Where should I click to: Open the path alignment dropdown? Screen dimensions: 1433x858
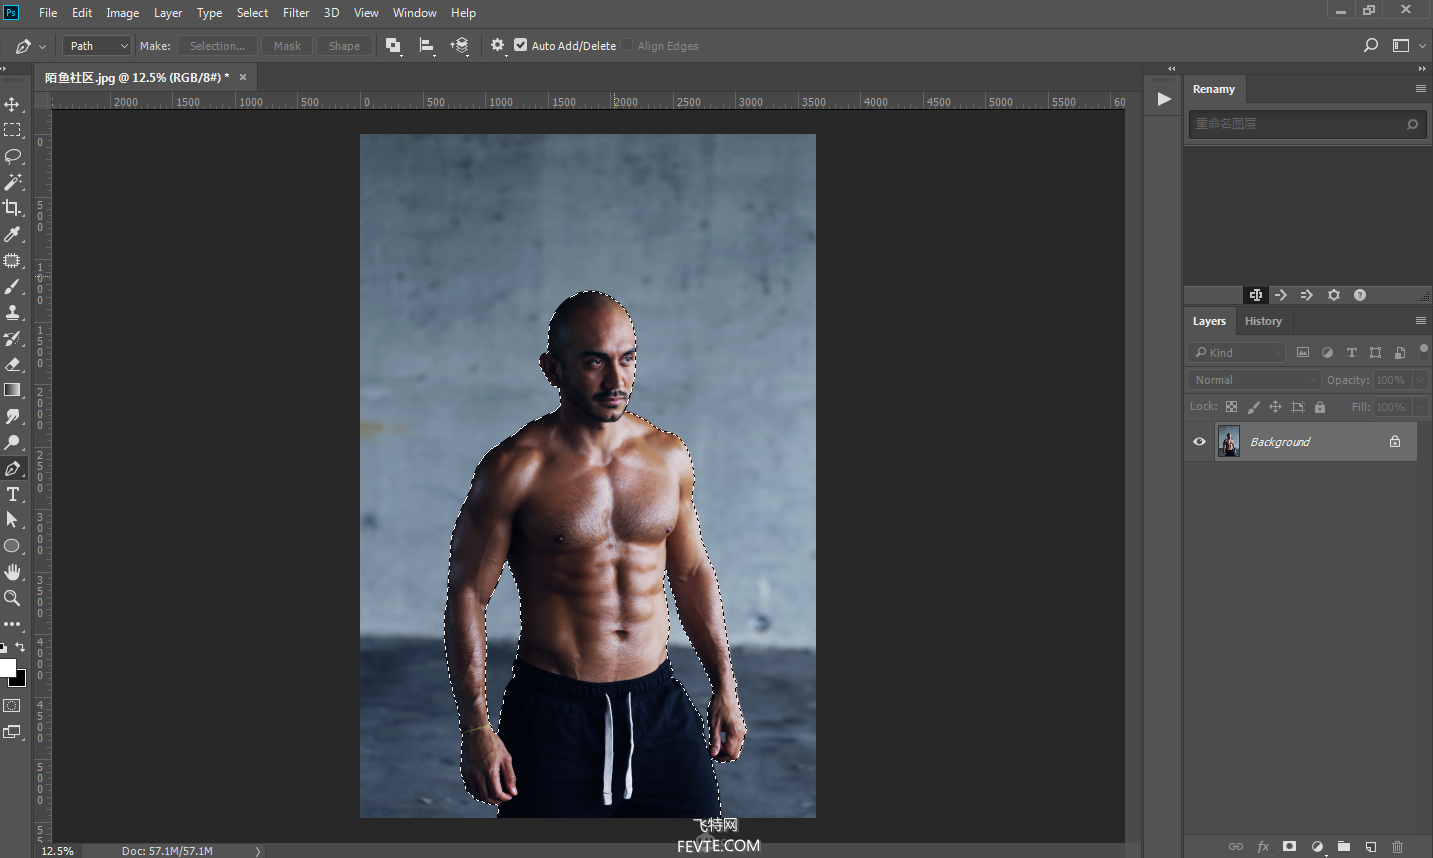pyautogui.click(x=427, y=45)
